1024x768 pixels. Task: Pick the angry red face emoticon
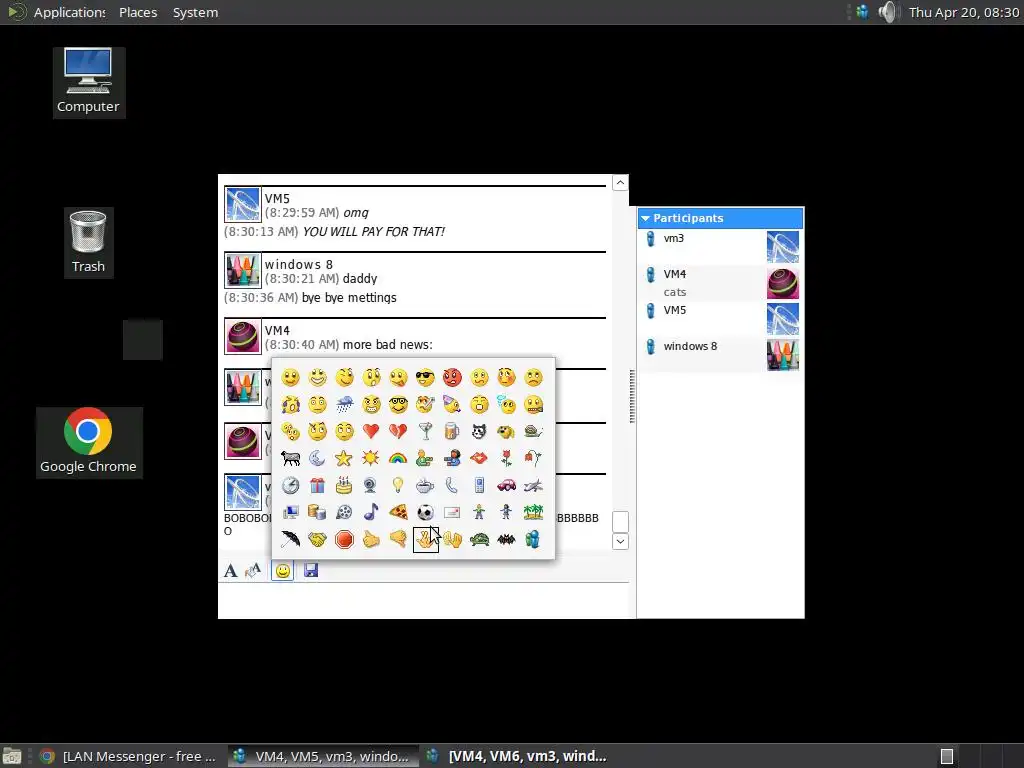452,377
